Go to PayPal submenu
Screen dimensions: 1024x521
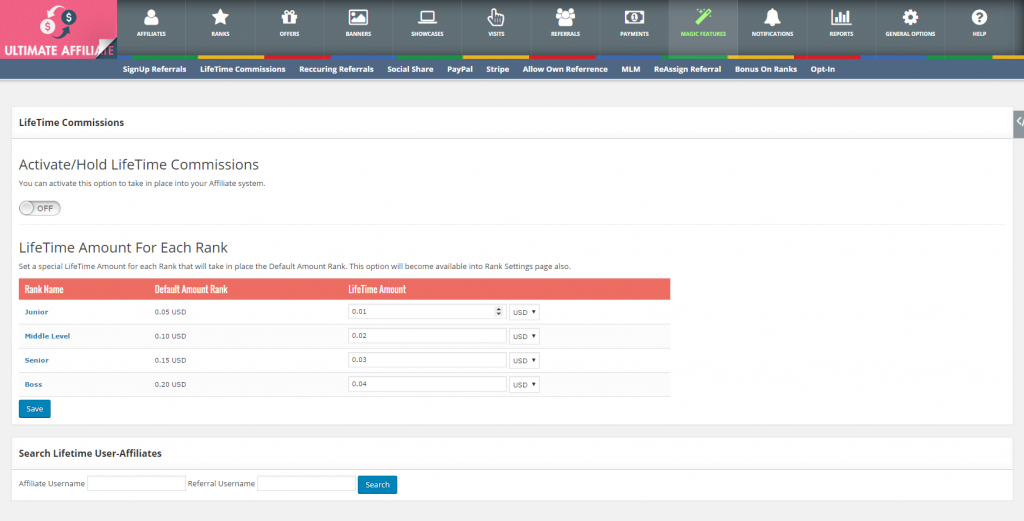pyautogui.click(x=460, y=69)
